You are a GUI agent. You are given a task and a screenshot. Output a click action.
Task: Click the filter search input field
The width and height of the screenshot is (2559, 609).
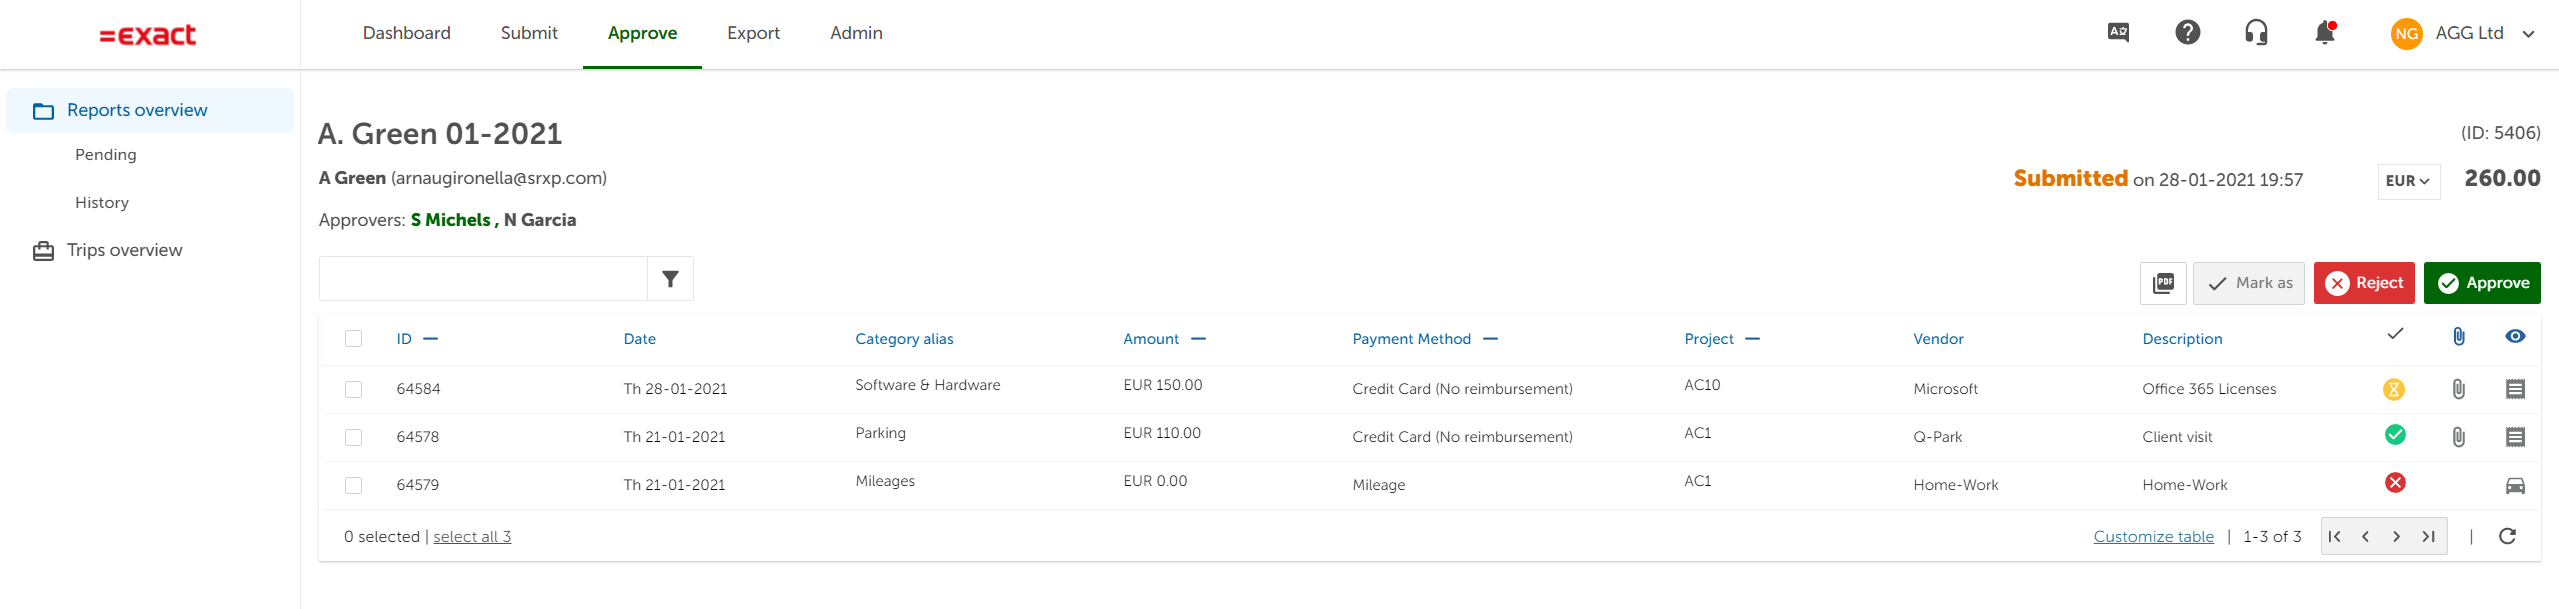coord(483,279)
